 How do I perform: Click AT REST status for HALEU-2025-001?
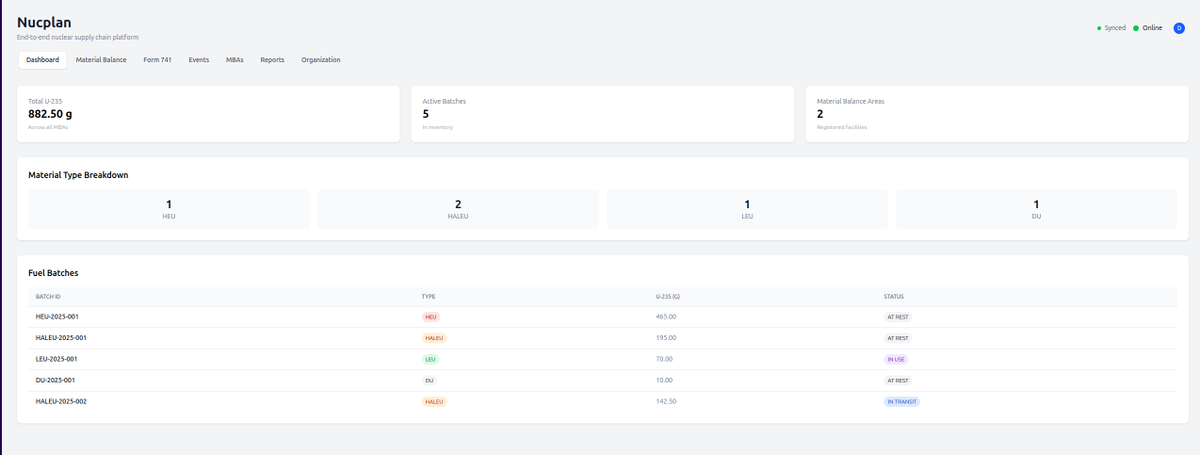tap(898, 338)
